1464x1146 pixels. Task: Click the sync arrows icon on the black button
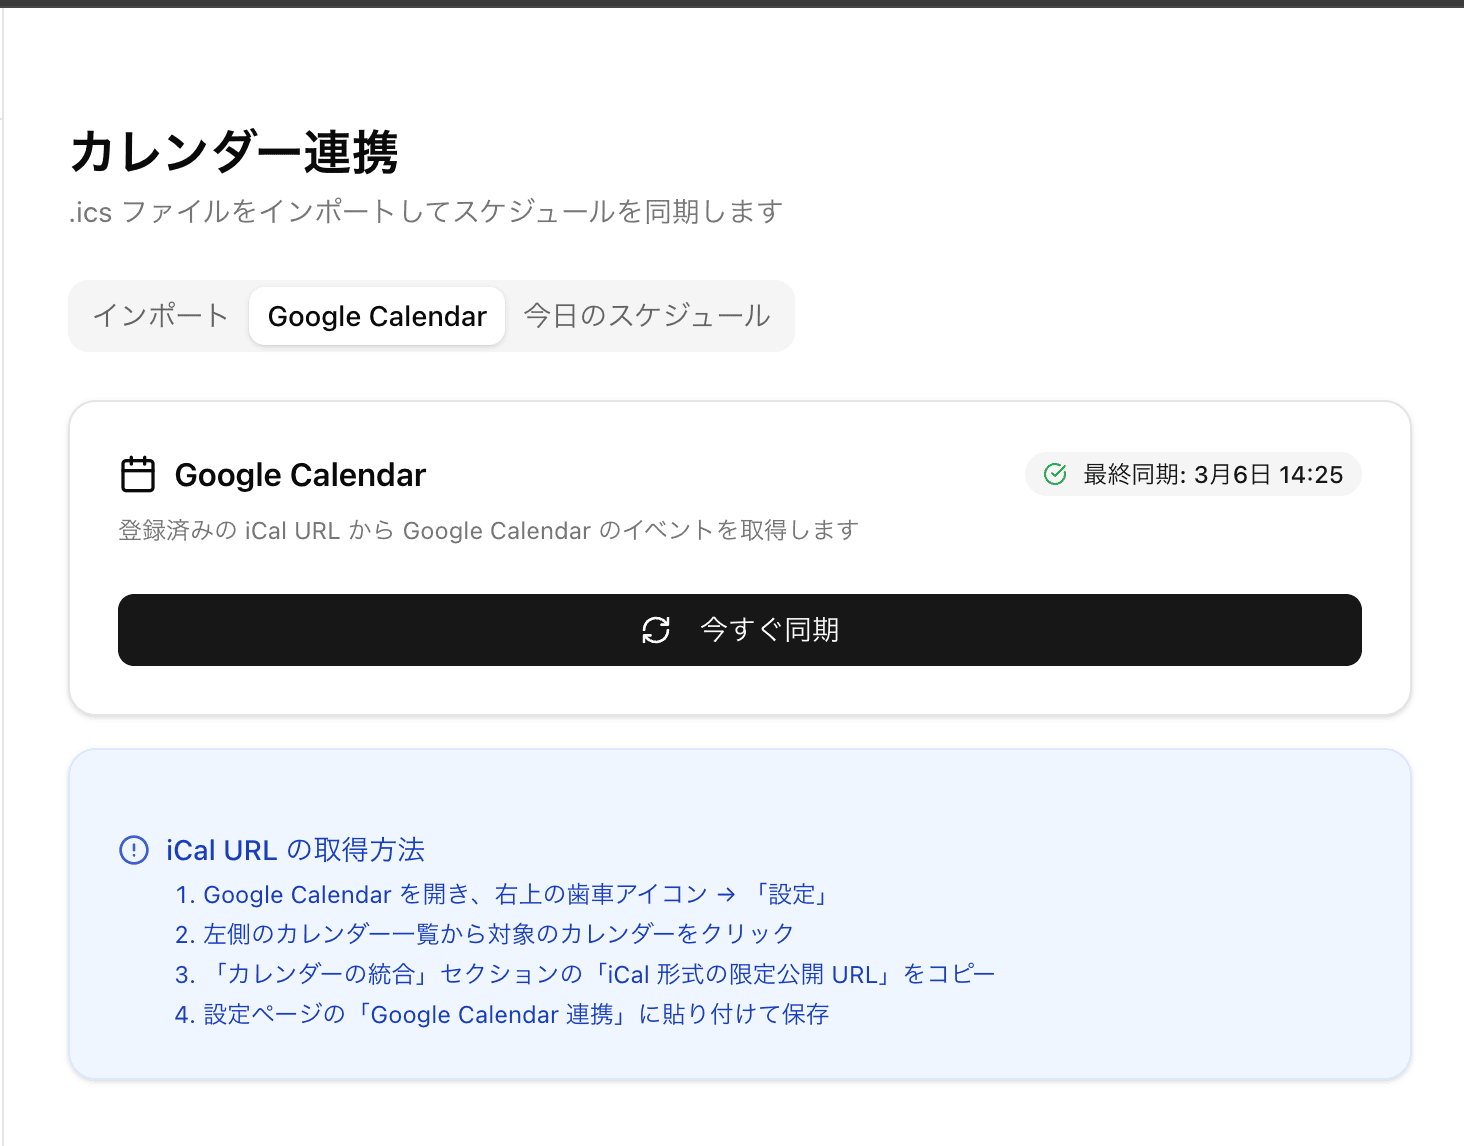coord(655,630)
